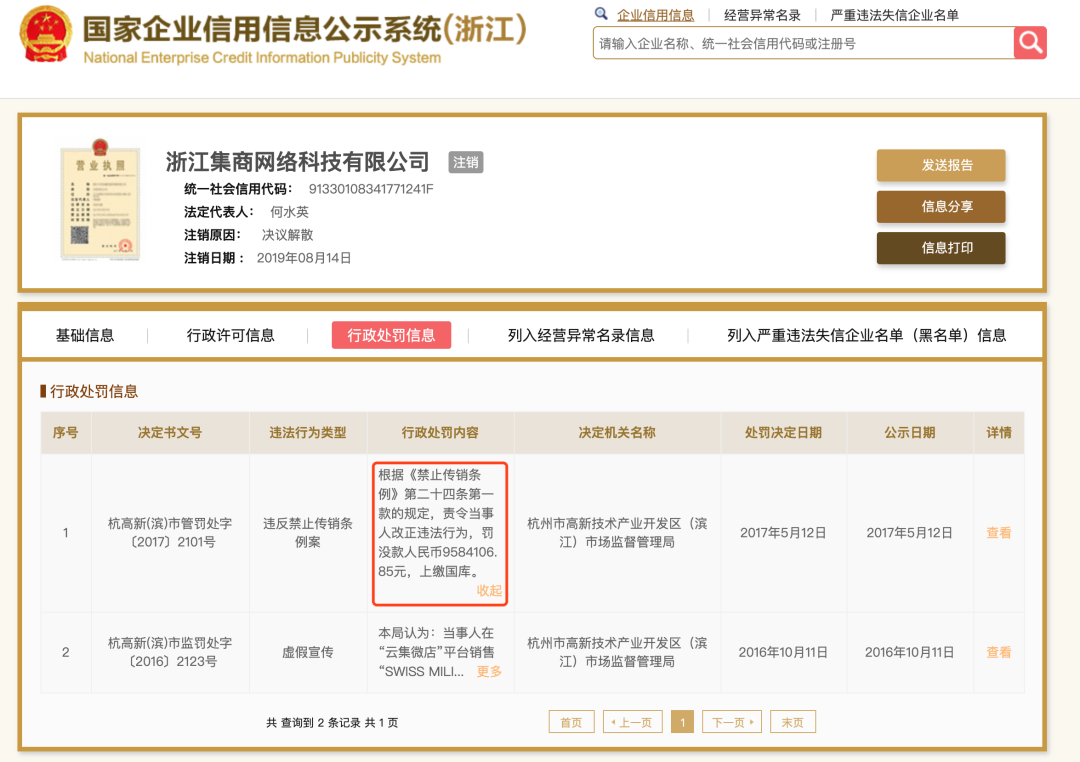Open the 列入严重违法失信企业名单（黑名单）信息 tab
The image size is (1080, 762).
coord(866,335)
